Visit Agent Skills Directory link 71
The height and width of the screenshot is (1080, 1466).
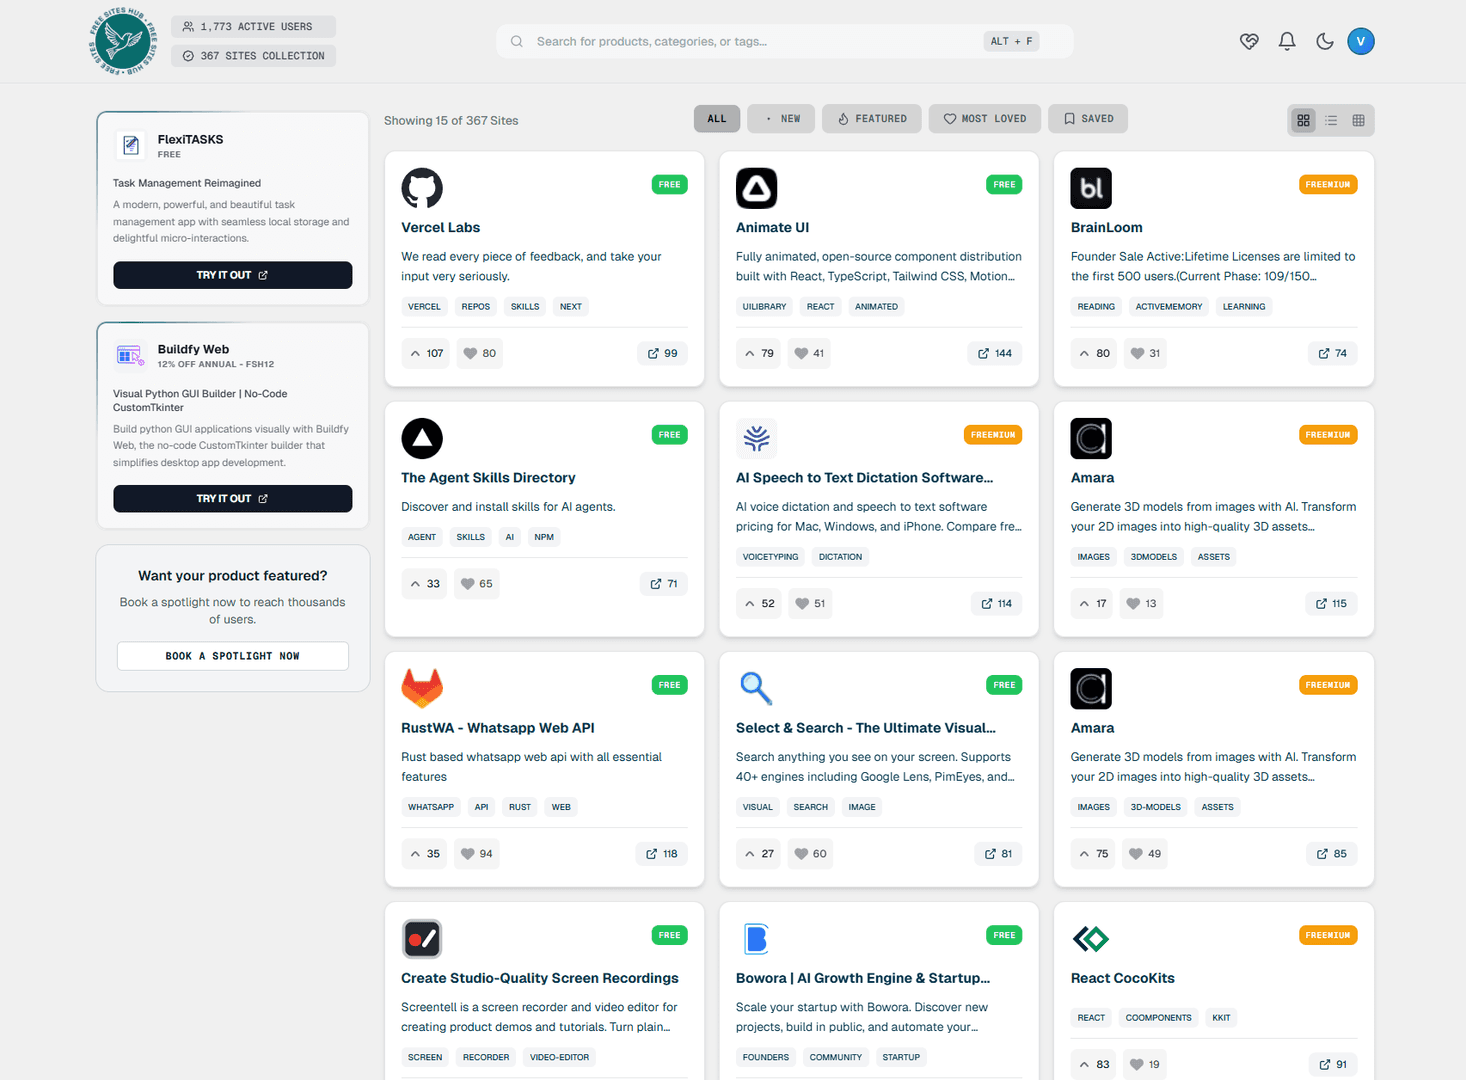pyautogui.click(x=664, y=584)
